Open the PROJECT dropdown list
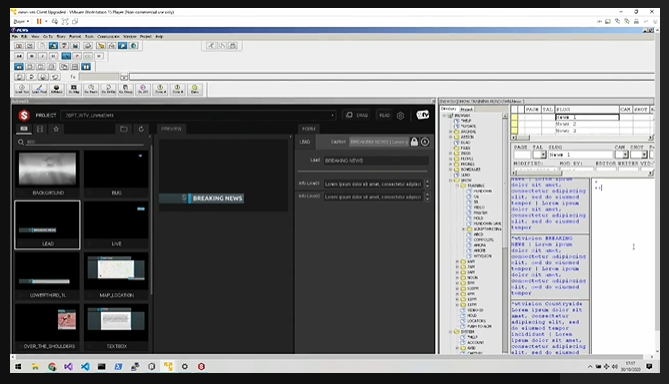 [332, 115]
